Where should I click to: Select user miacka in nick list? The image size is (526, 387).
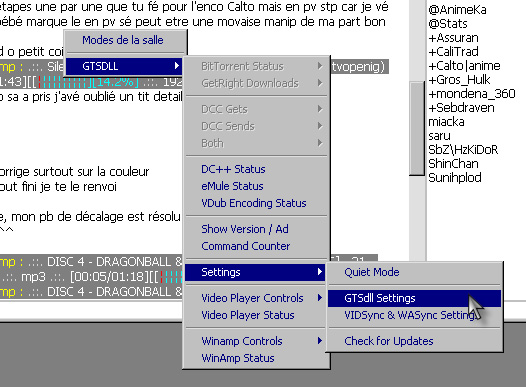[x=446, y=122]
